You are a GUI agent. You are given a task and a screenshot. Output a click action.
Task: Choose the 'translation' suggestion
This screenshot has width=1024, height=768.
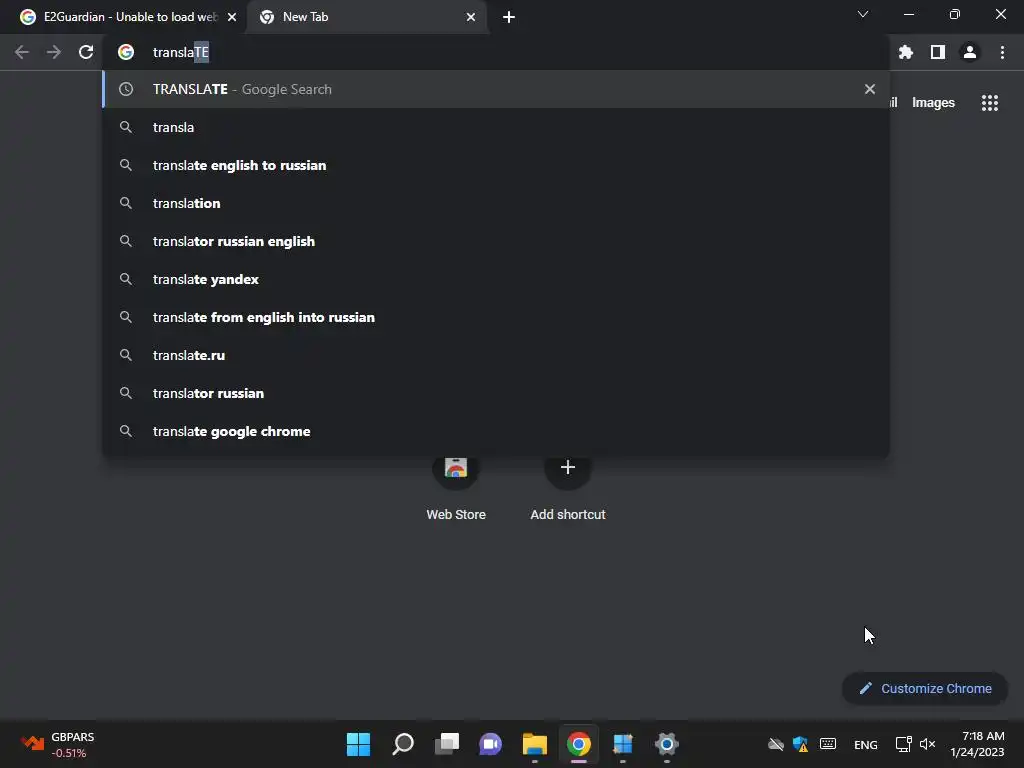(x=496, y=203)
